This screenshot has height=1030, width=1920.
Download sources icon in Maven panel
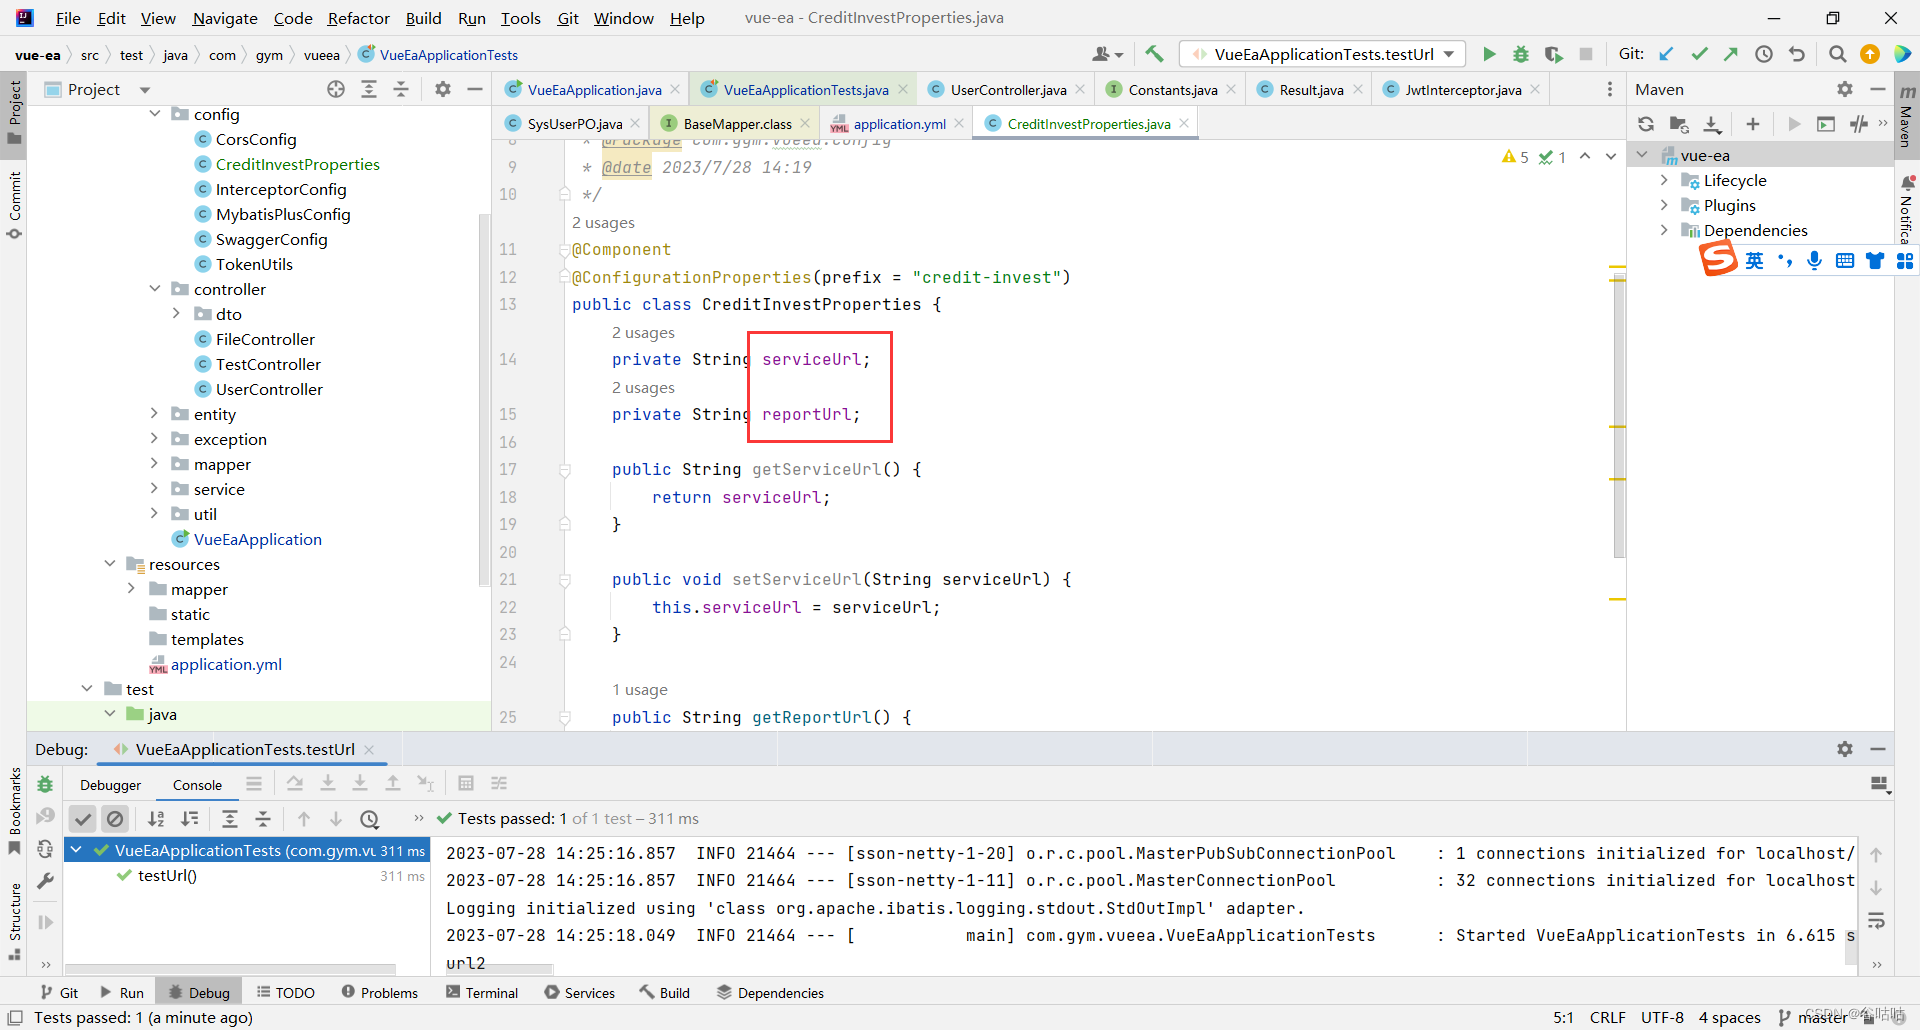click(1712, 124)
